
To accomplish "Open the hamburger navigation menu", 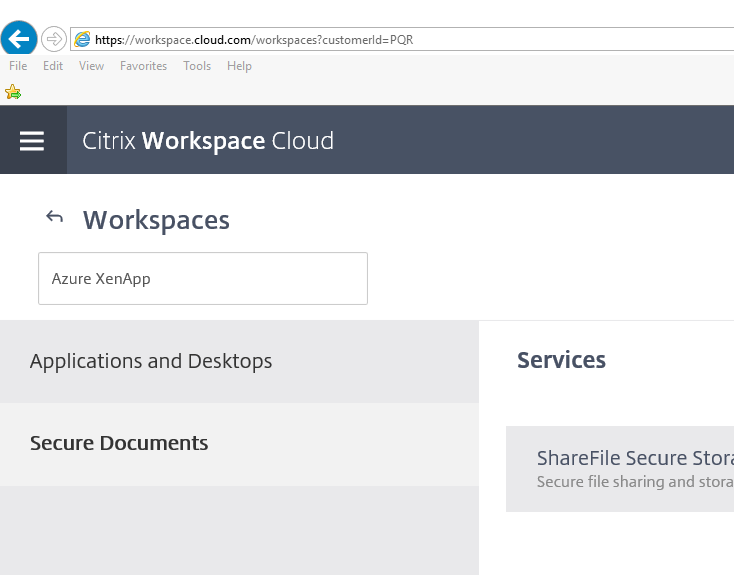I will tap(32, 140).
